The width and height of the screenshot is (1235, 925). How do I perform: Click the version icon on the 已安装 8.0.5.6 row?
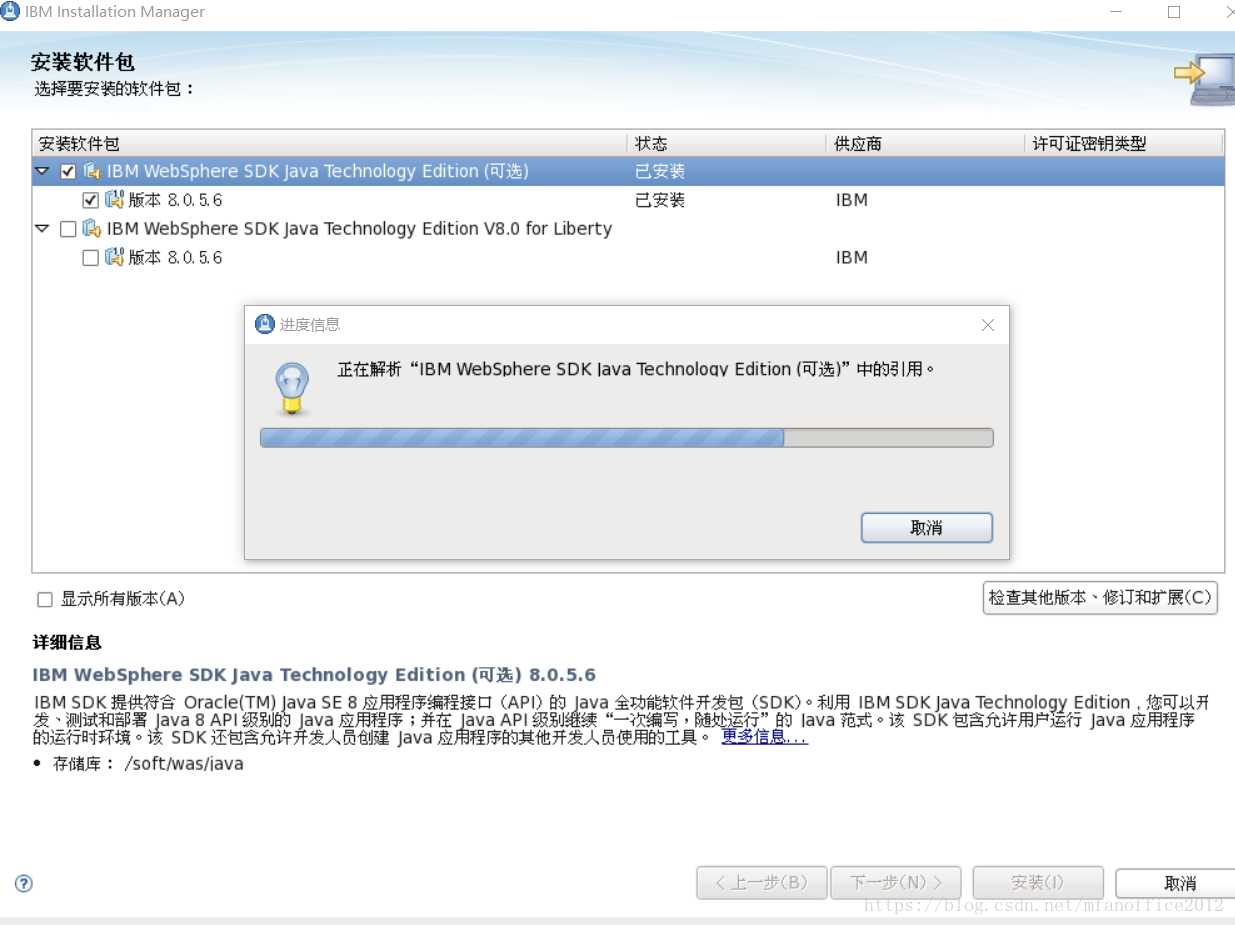114,200
